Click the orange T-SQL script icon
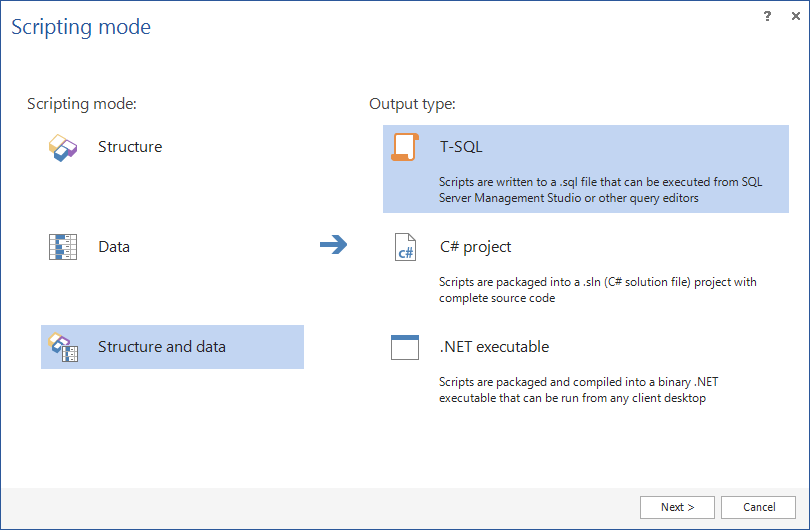Screen dimensions: 810x530 [x=405, y=147]
